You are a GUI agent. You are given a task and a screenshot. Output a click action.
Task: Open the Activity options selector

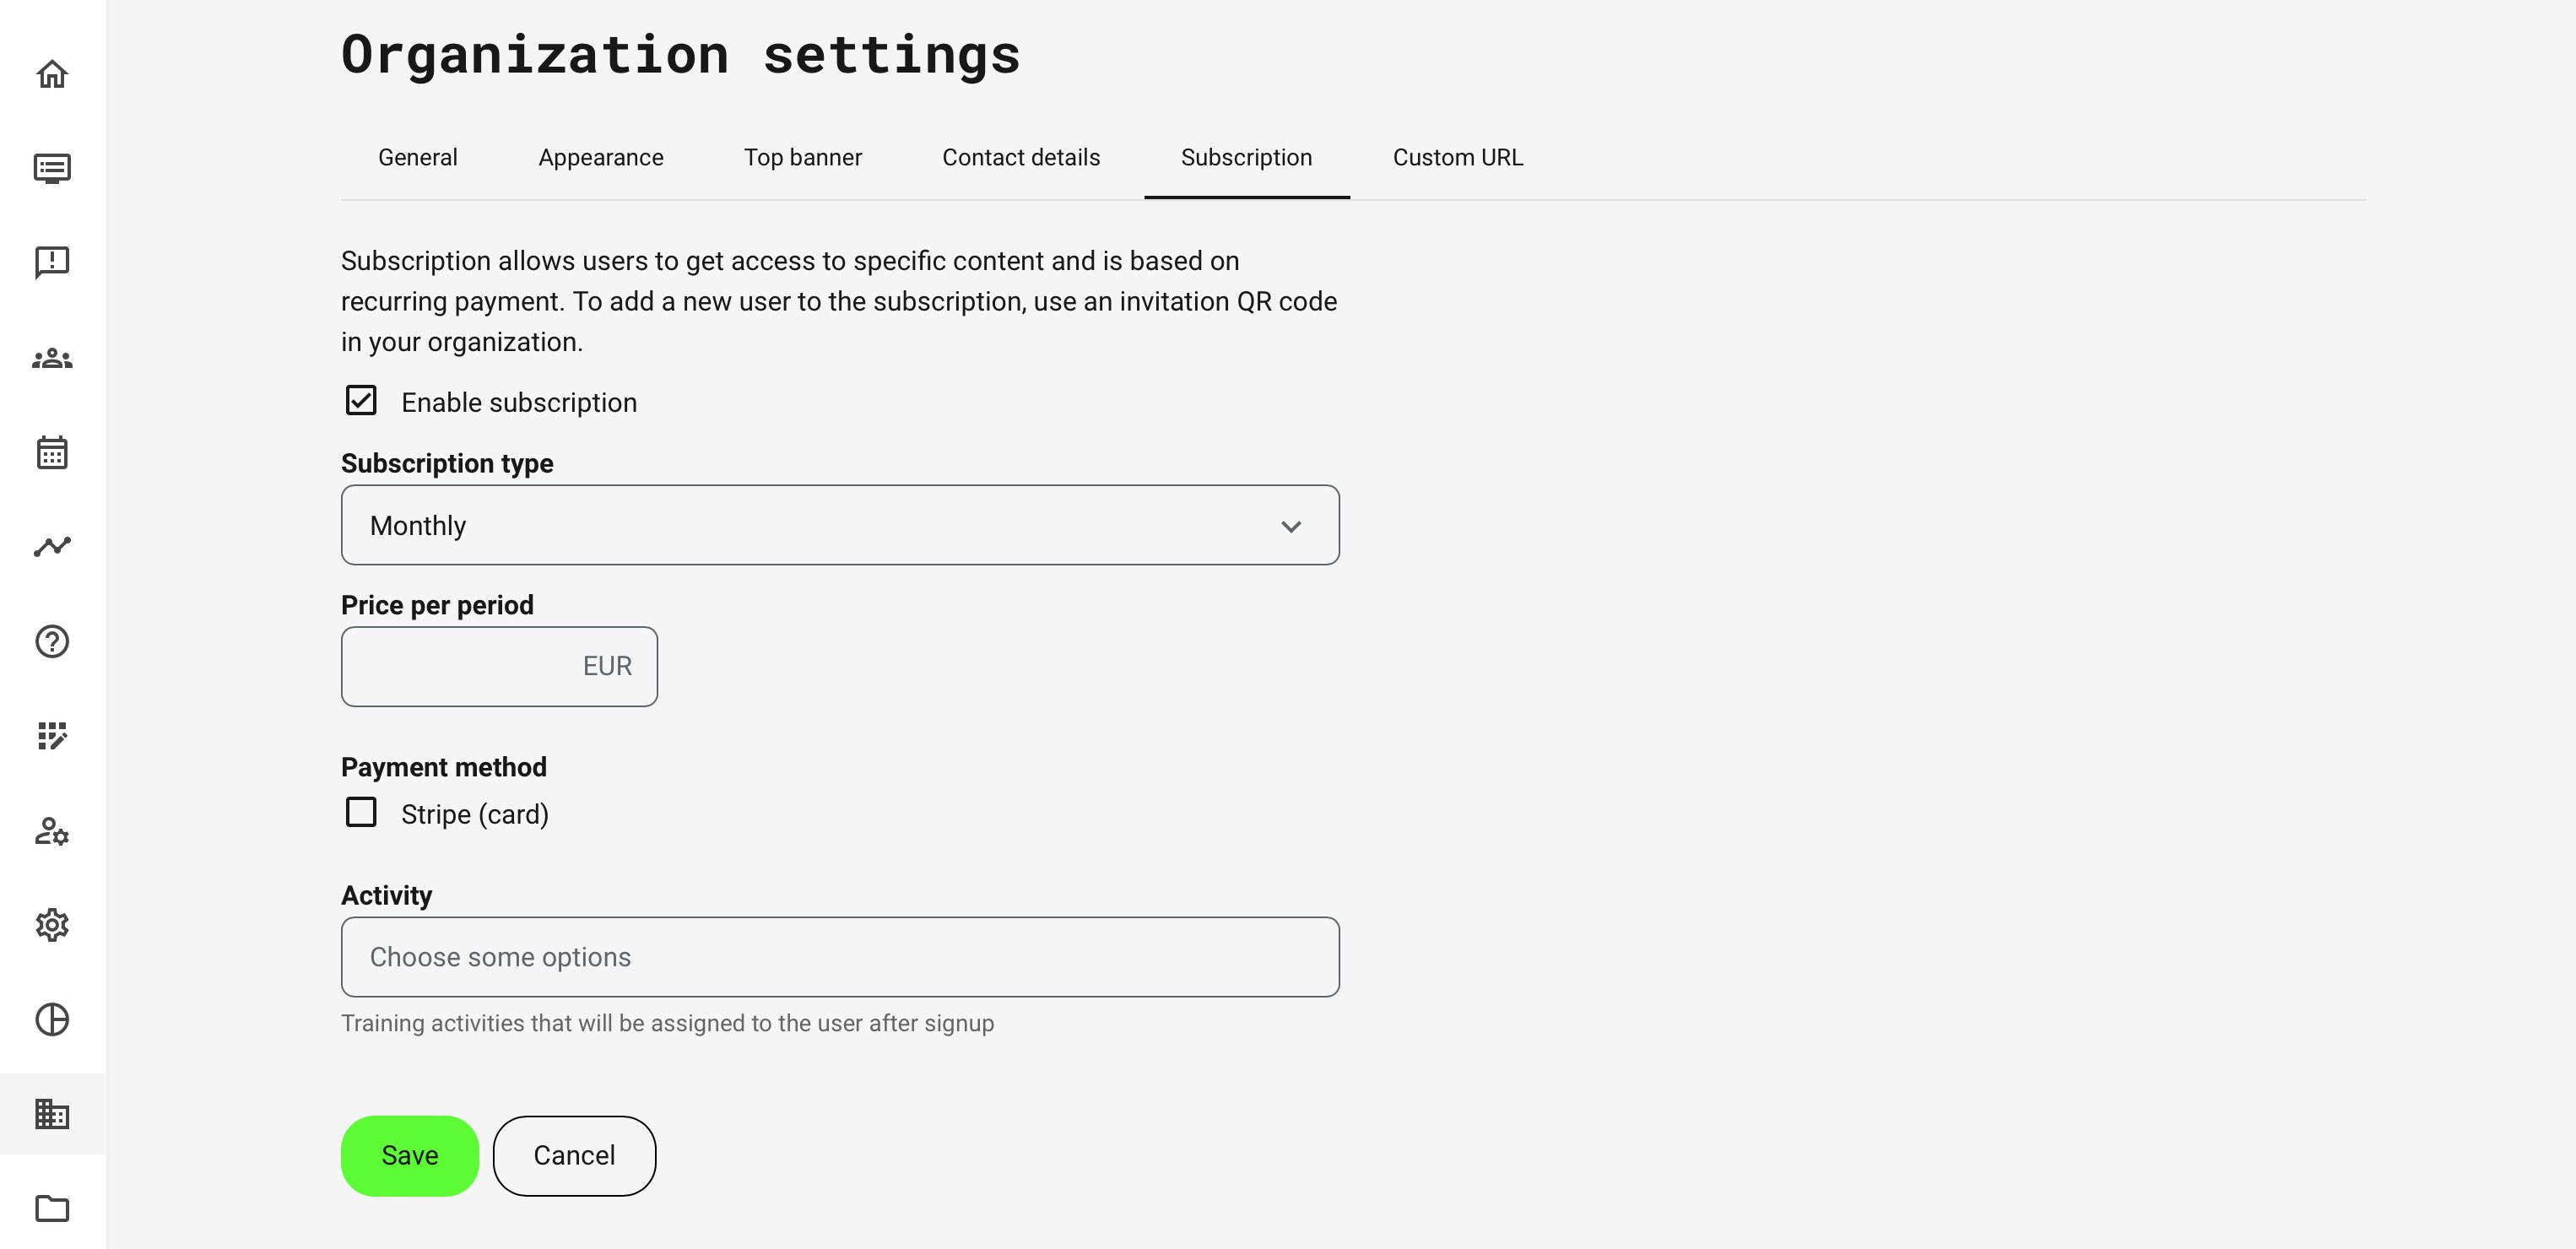click(x=839, y=957)
